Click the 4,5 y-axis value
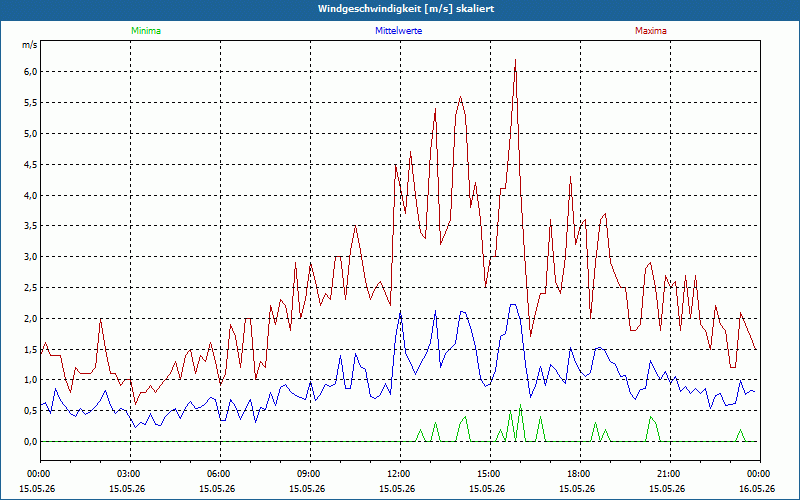The image size is (800, 500). point(31,164)
